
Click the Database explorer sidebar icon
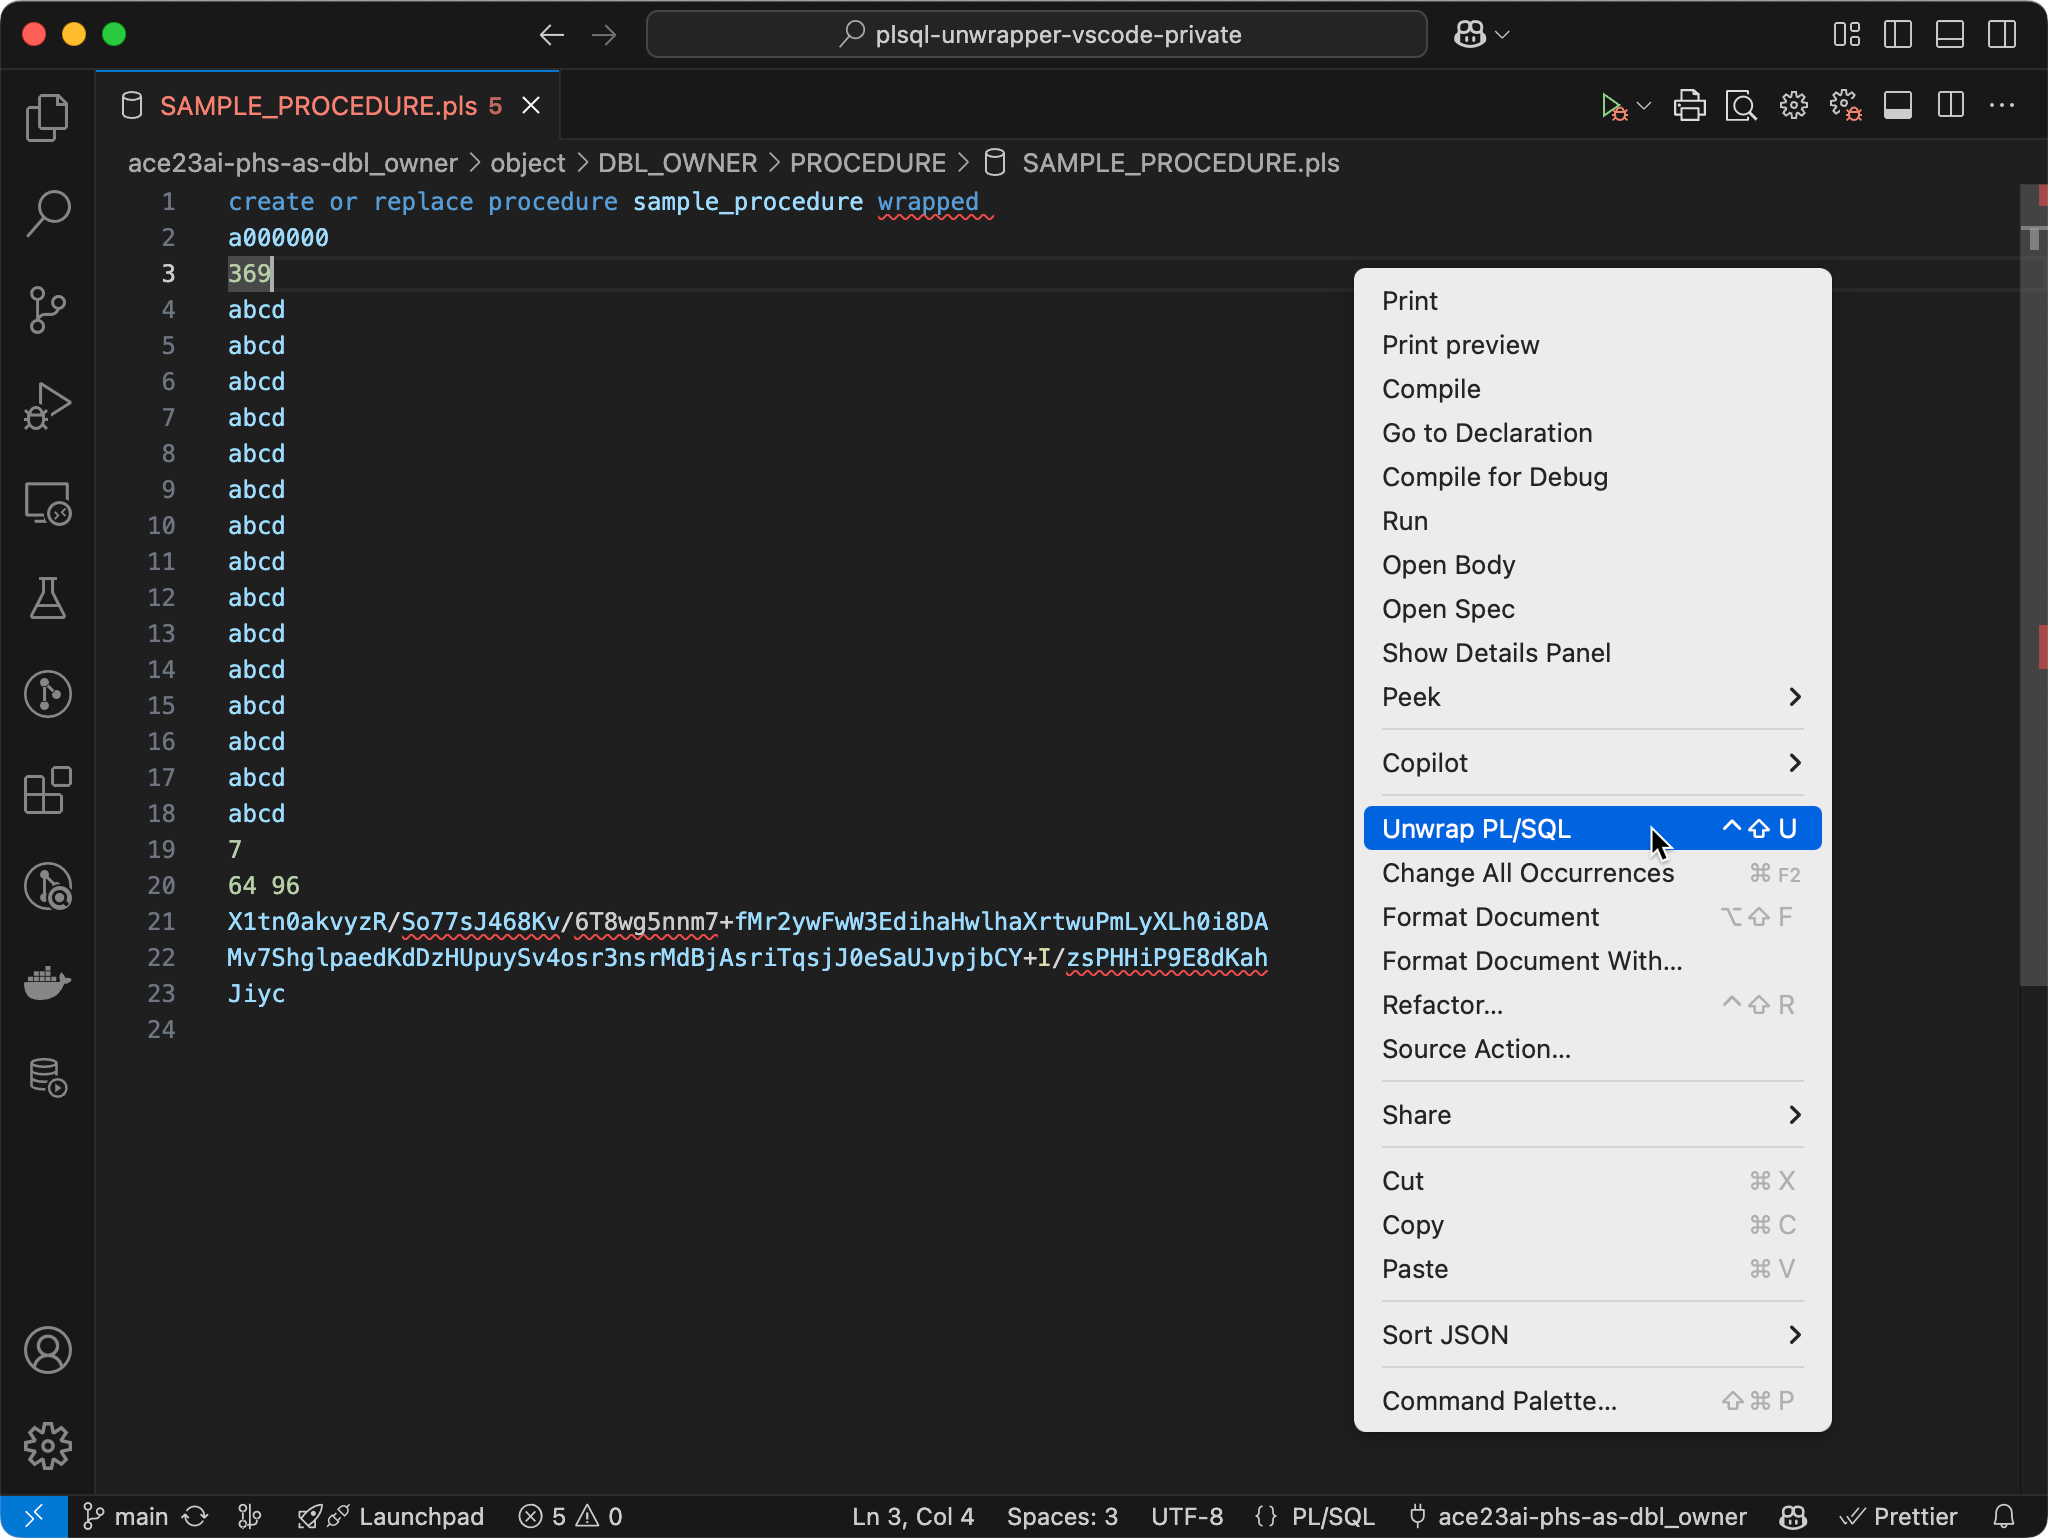coord(47,1079)
